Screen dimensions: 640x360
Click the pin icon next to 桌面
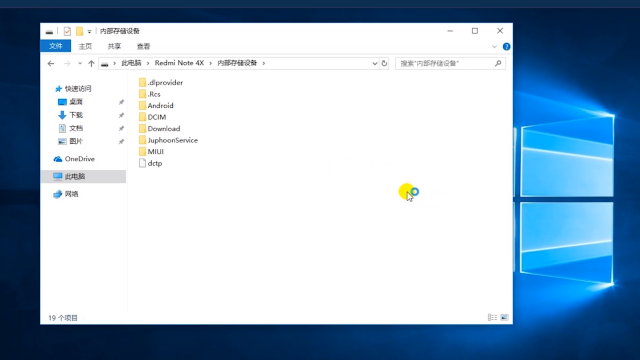coord(121,102)
